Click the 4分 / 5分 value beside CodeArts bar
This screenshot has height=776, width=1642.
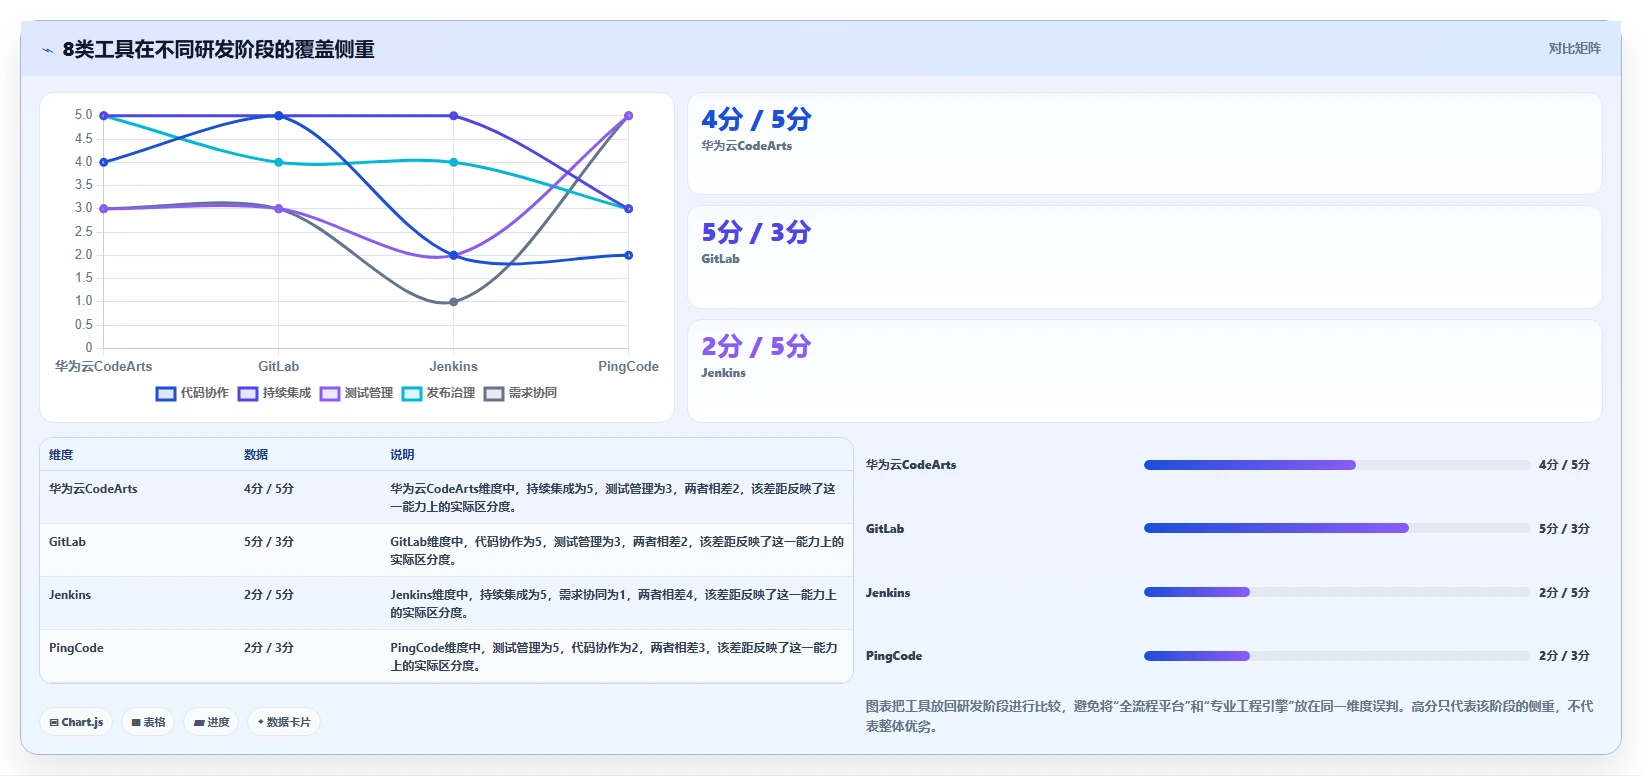pos(1564,465)
